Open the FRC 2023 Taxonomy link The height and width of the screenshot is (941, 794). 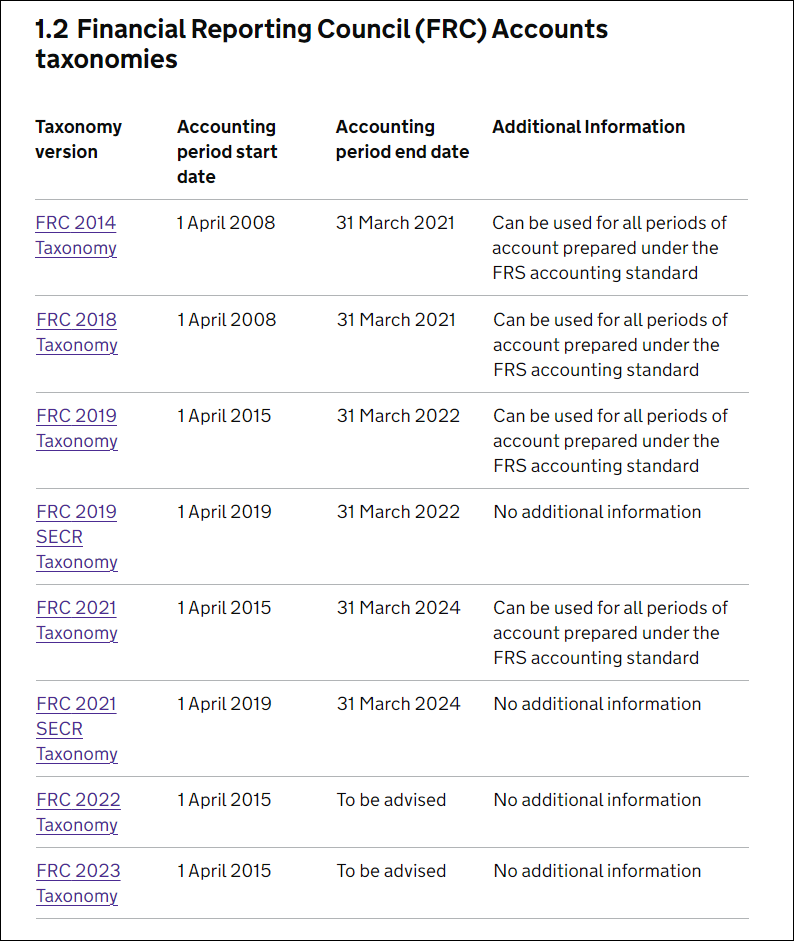(78, 883)
